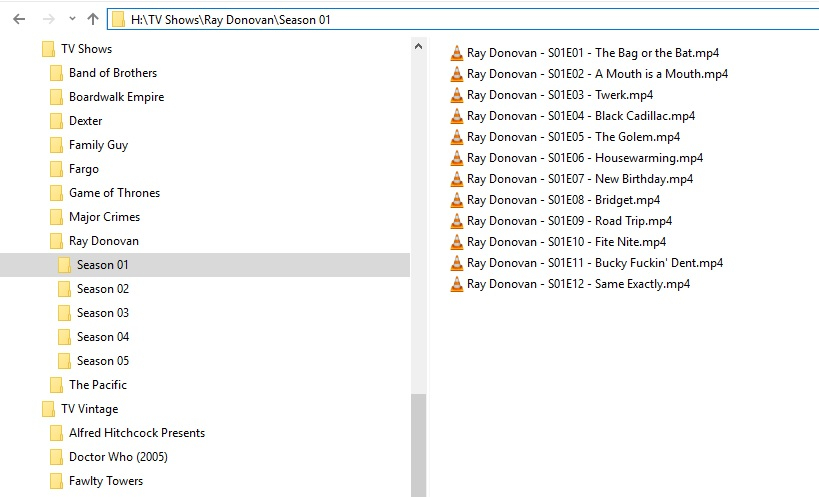The image size is (819, 497).
Task: Open the Fargo folder
Action: coord(84,169)
